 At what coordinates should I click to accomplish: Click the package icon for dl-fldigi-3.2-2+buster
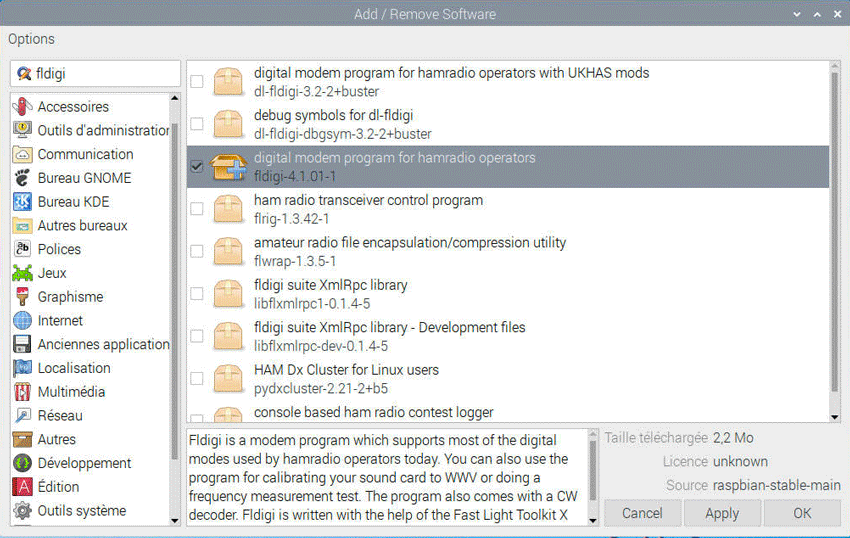click(x=228, y=82)
